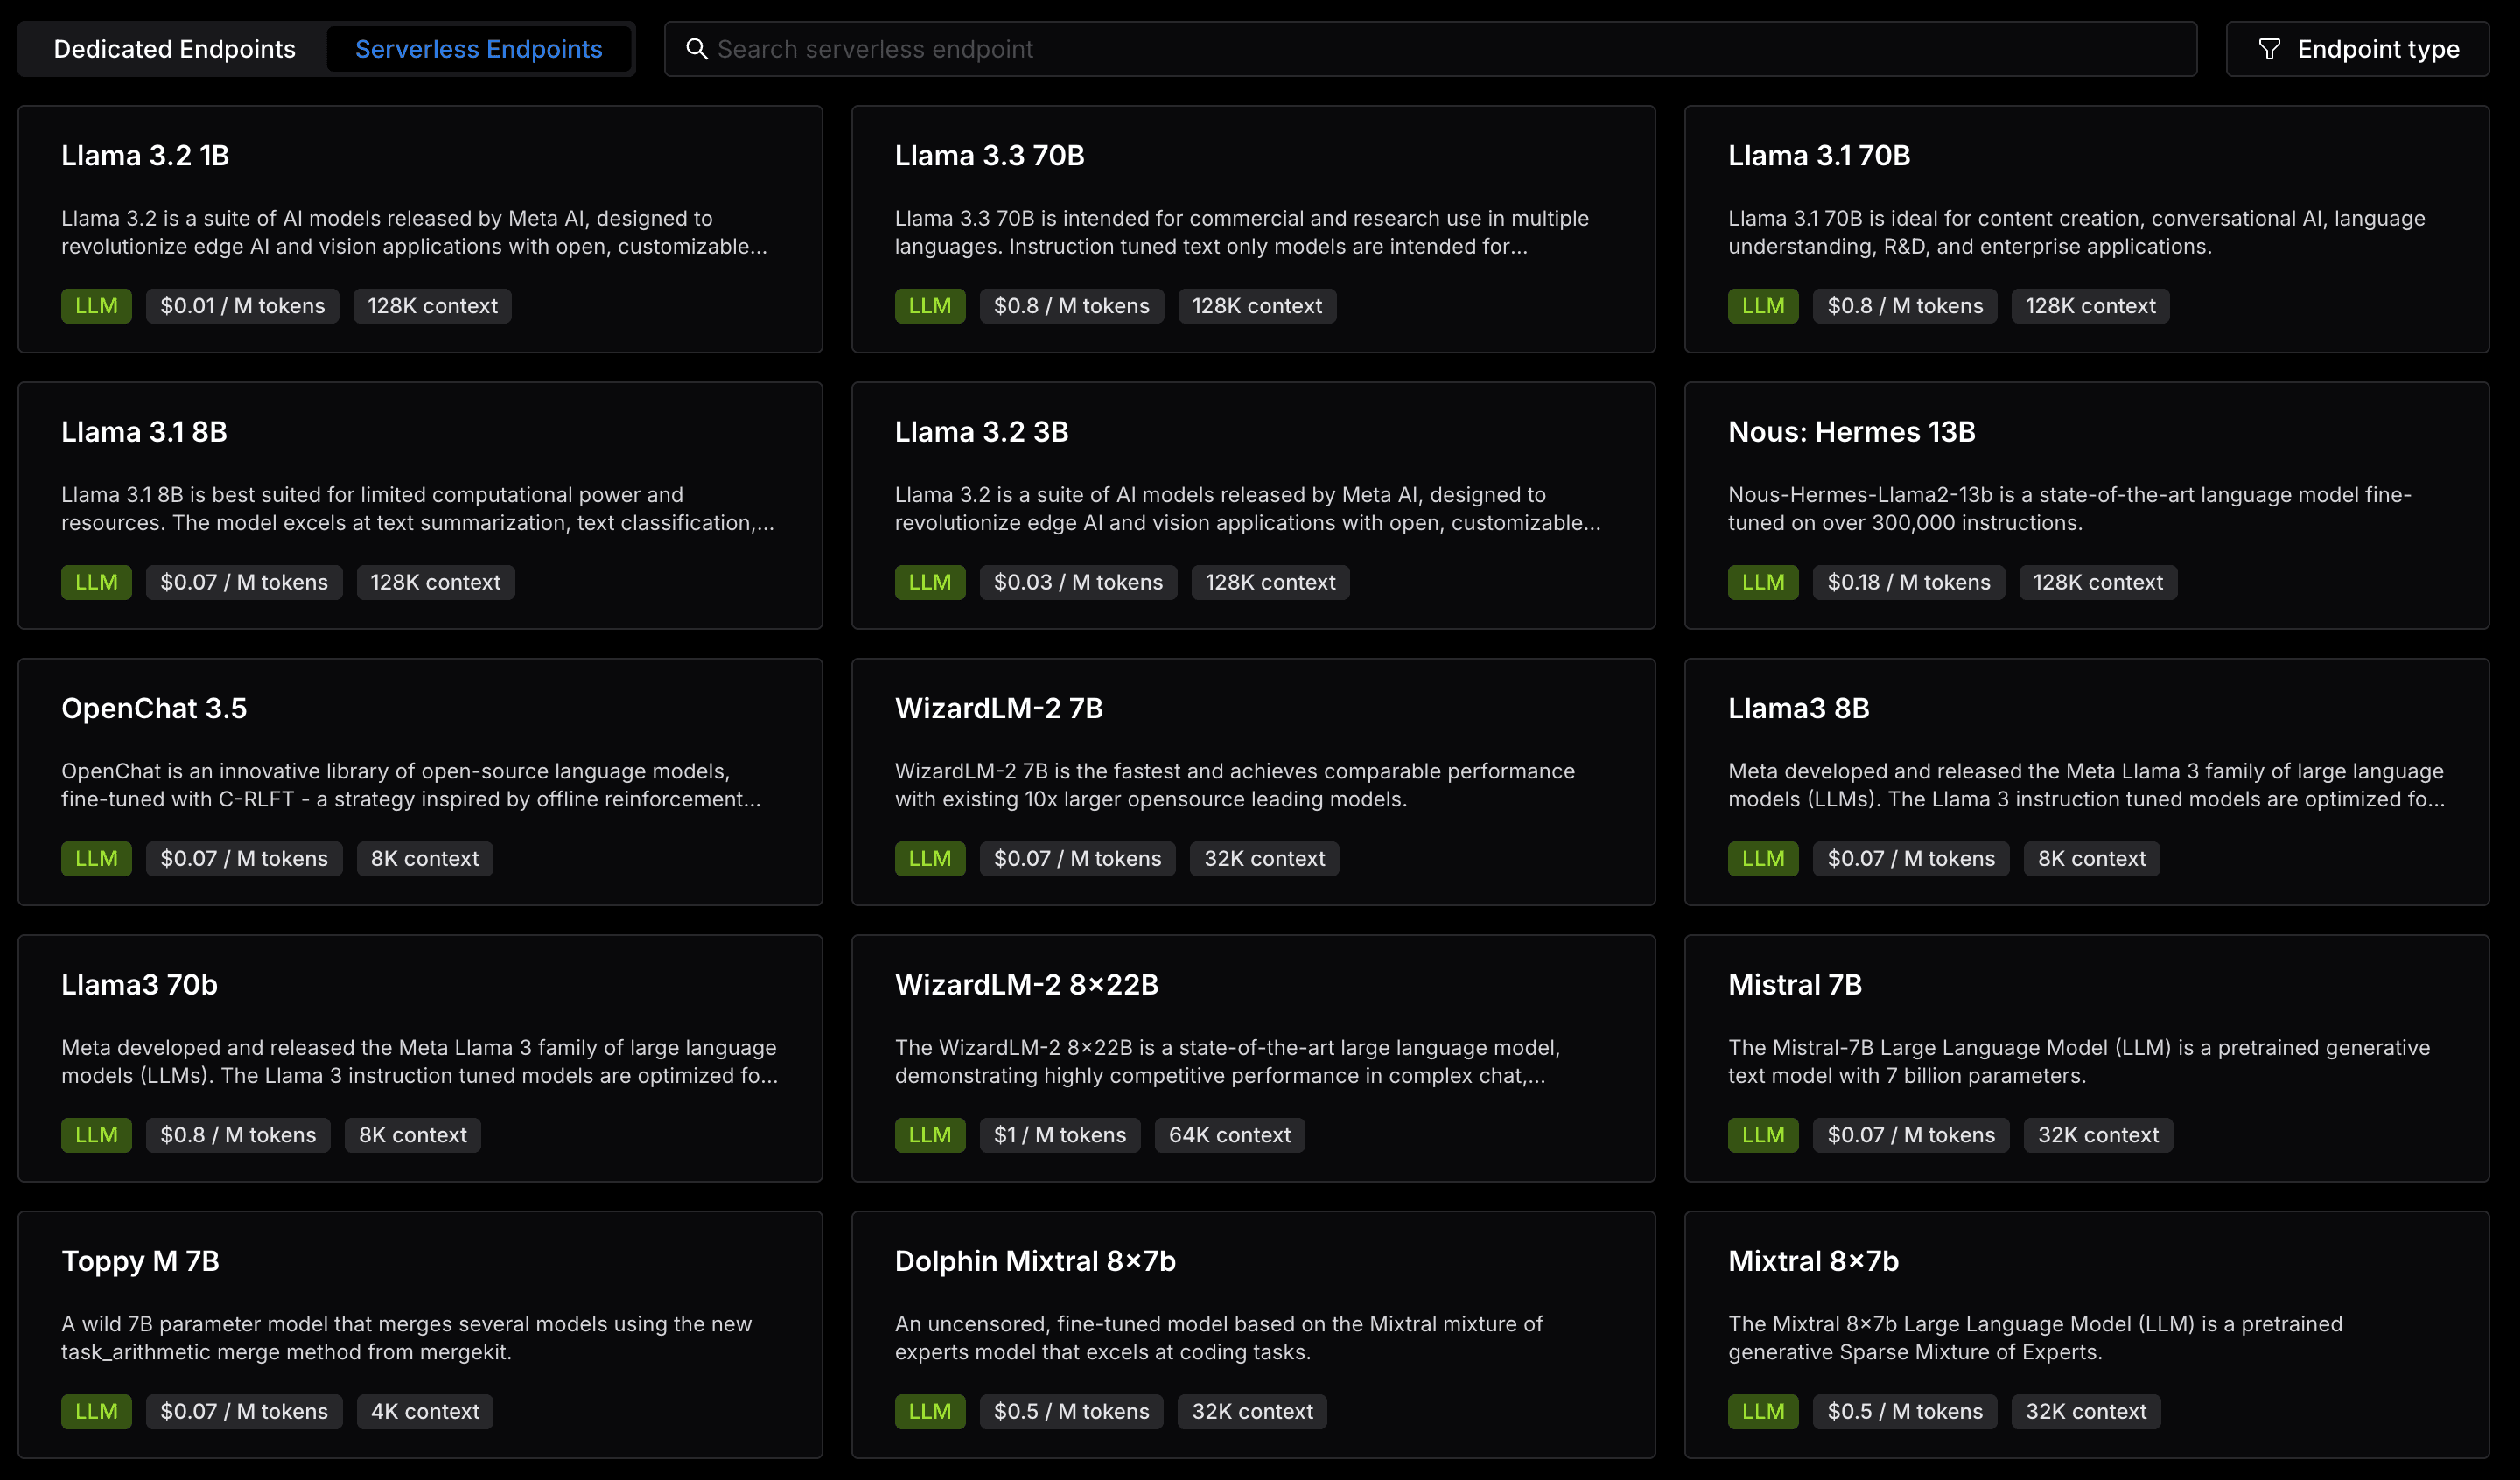Click the filter funnel icon
The width and height of the screenshot is (2520, 1480).
tap(2269, 49)
